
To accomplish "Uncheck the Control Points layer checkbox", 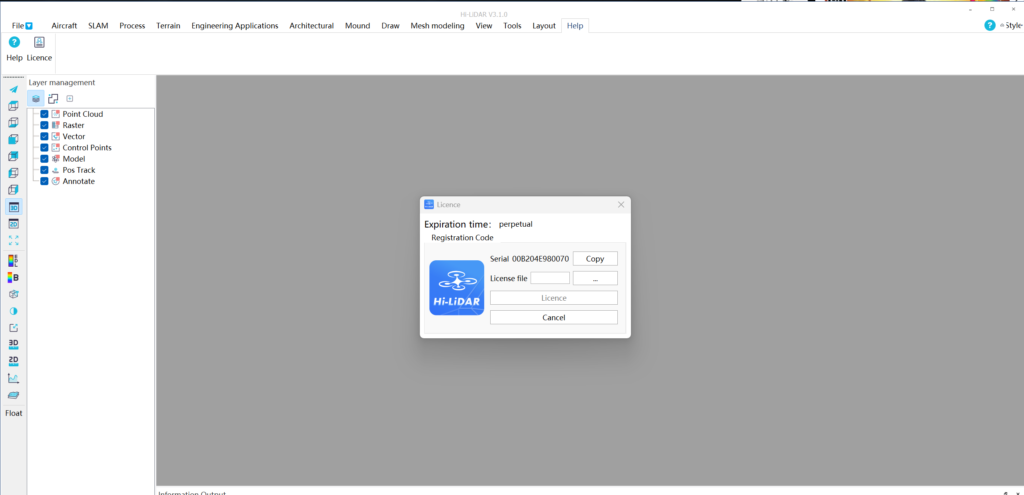I will point(44,148).
